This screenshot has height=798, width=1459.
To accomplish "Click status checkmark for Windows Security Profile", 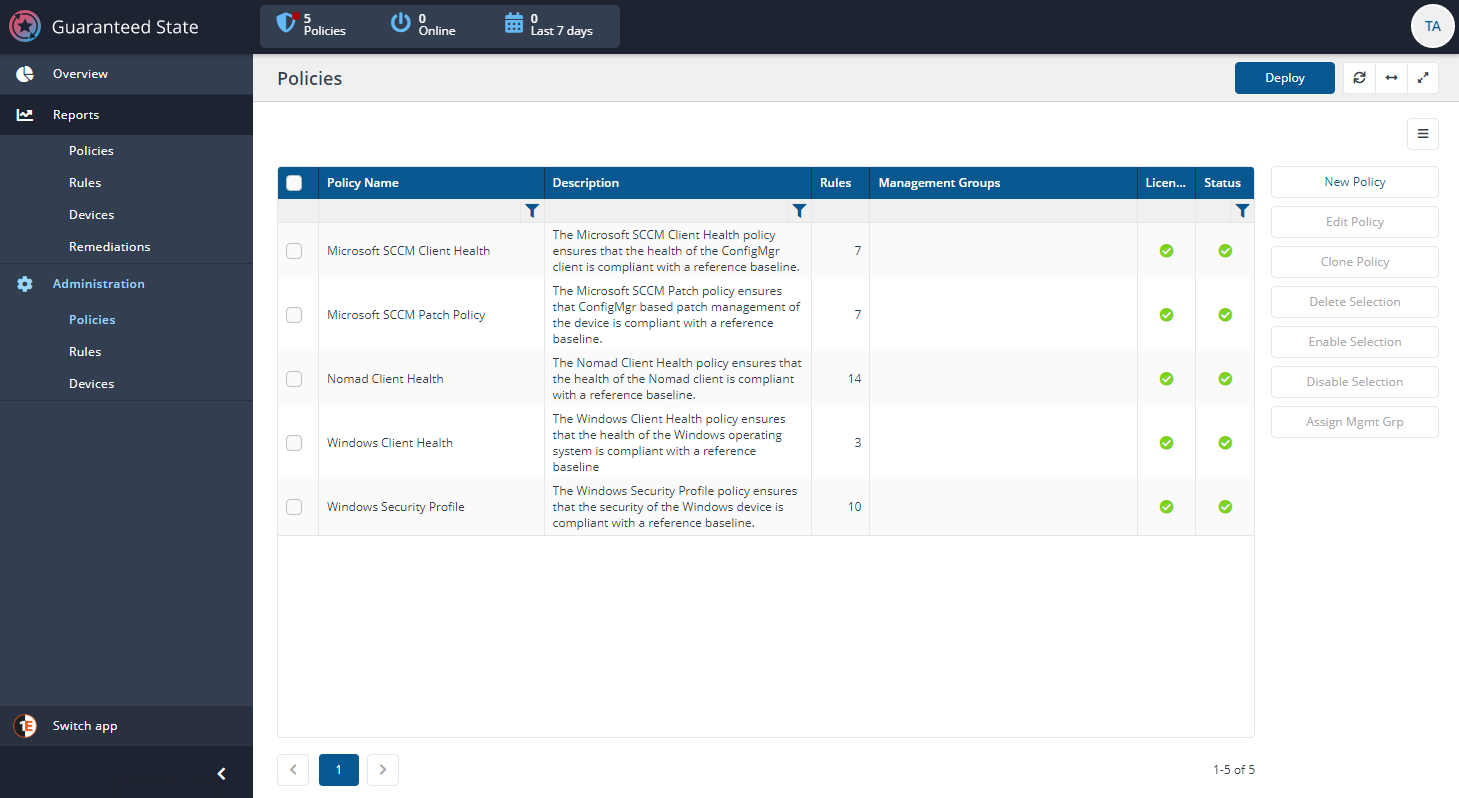I will 1225,507.
